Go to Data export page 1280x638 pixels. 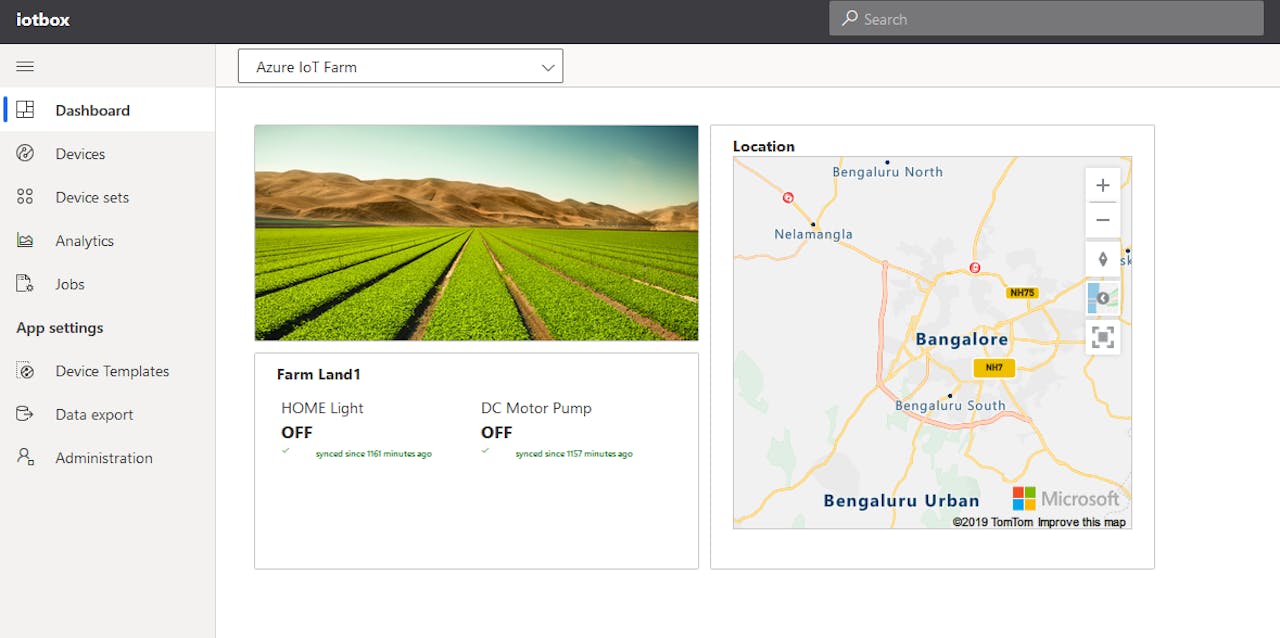tap(94, 414)
